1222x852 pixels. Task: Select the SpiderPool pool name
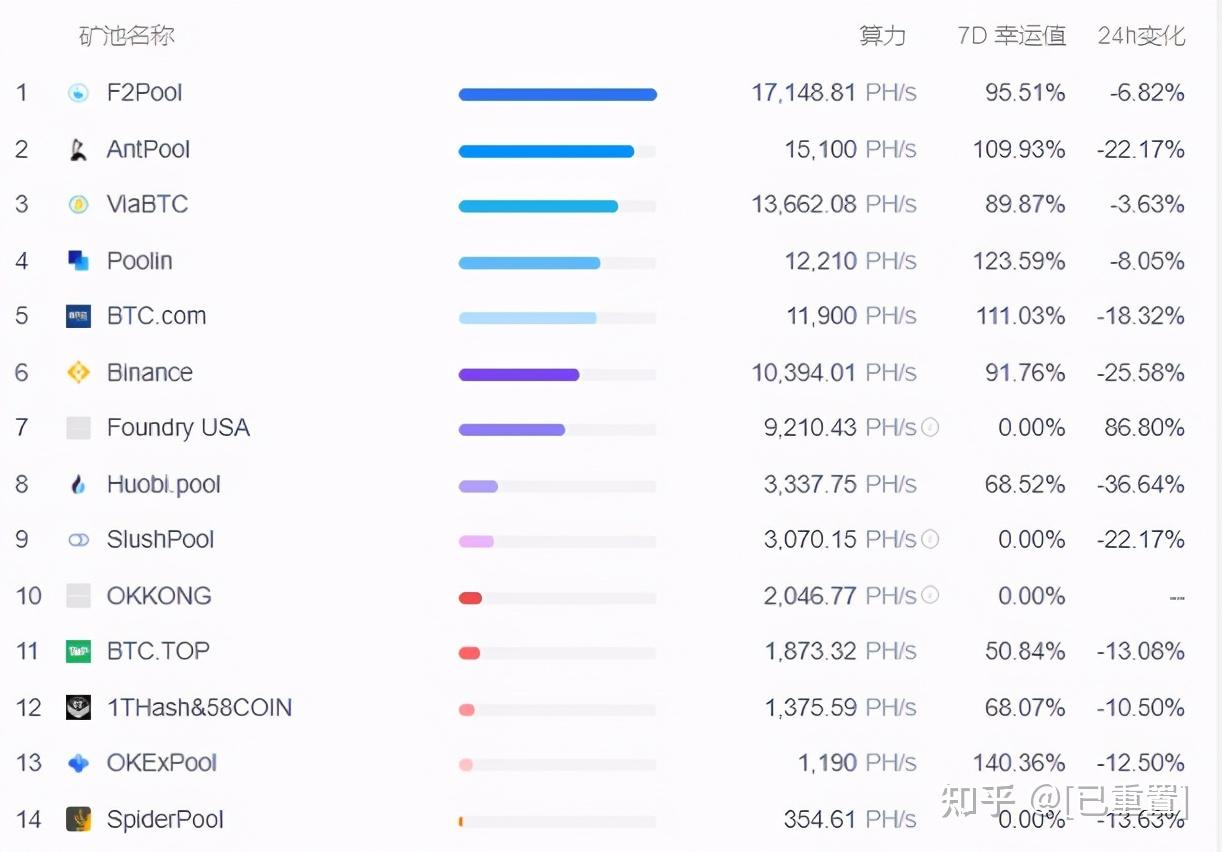pos(165,820)
